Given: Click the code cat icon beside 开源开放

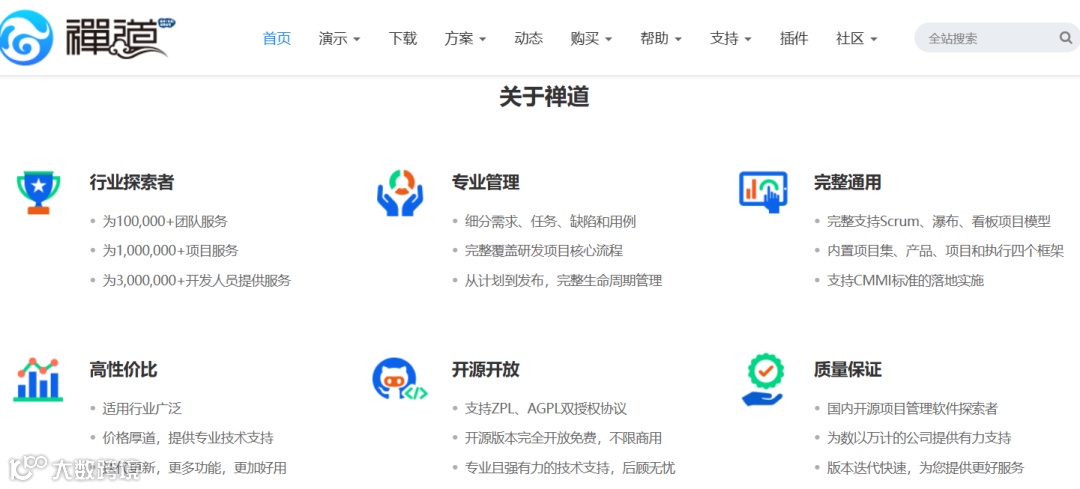Looking at the screenshot, I should 400,379.
